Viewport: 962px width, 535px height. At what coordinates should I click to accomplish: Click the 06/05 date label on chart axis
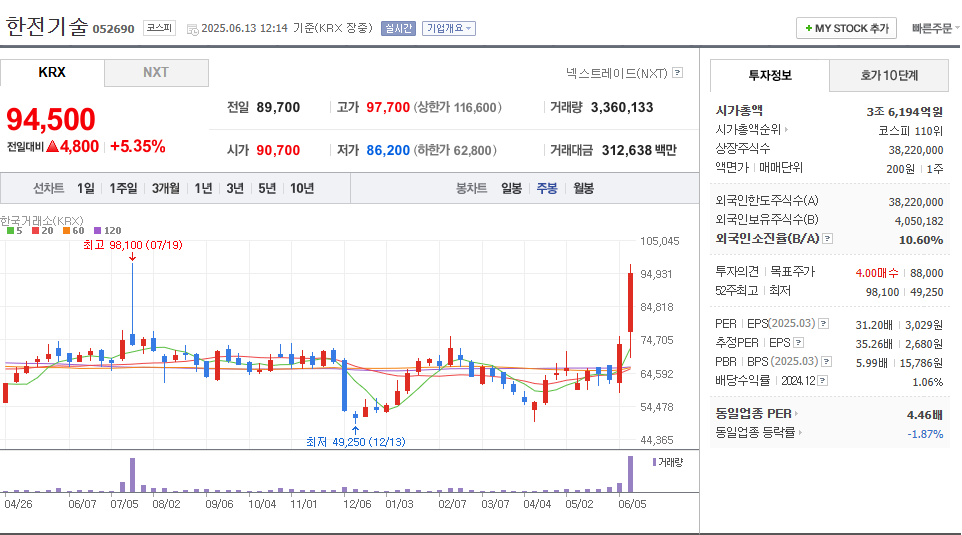632,504
